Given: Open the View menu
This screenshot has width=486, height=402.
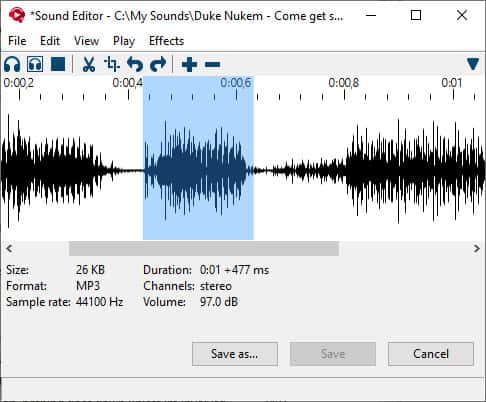Looking at the screenshot, I should click(86, 41).
